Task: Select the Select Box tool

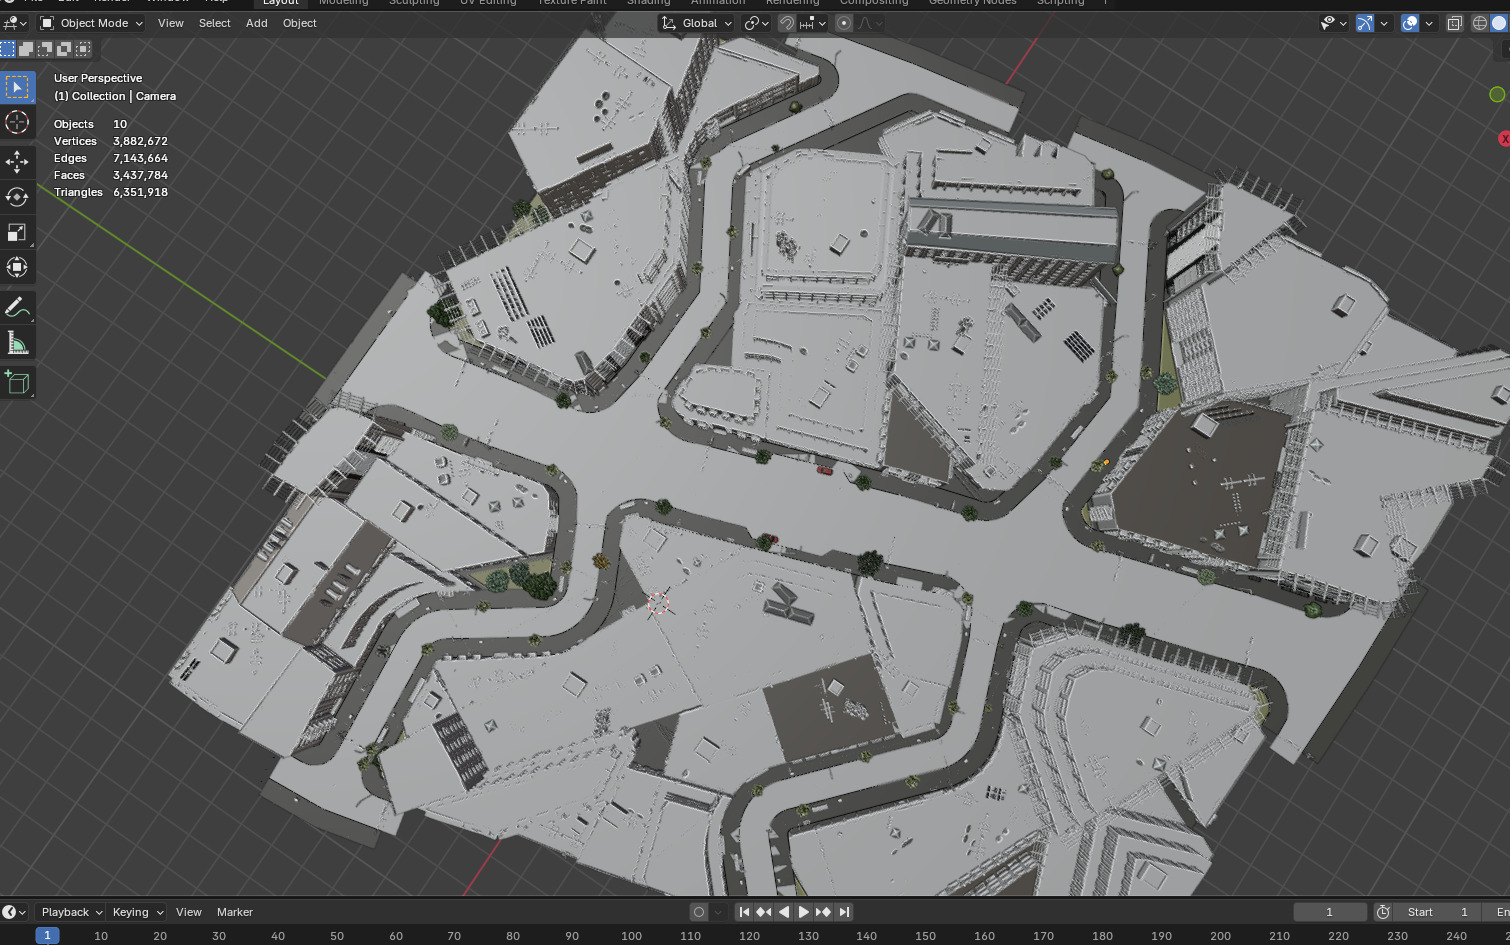Action: (17, 87)
